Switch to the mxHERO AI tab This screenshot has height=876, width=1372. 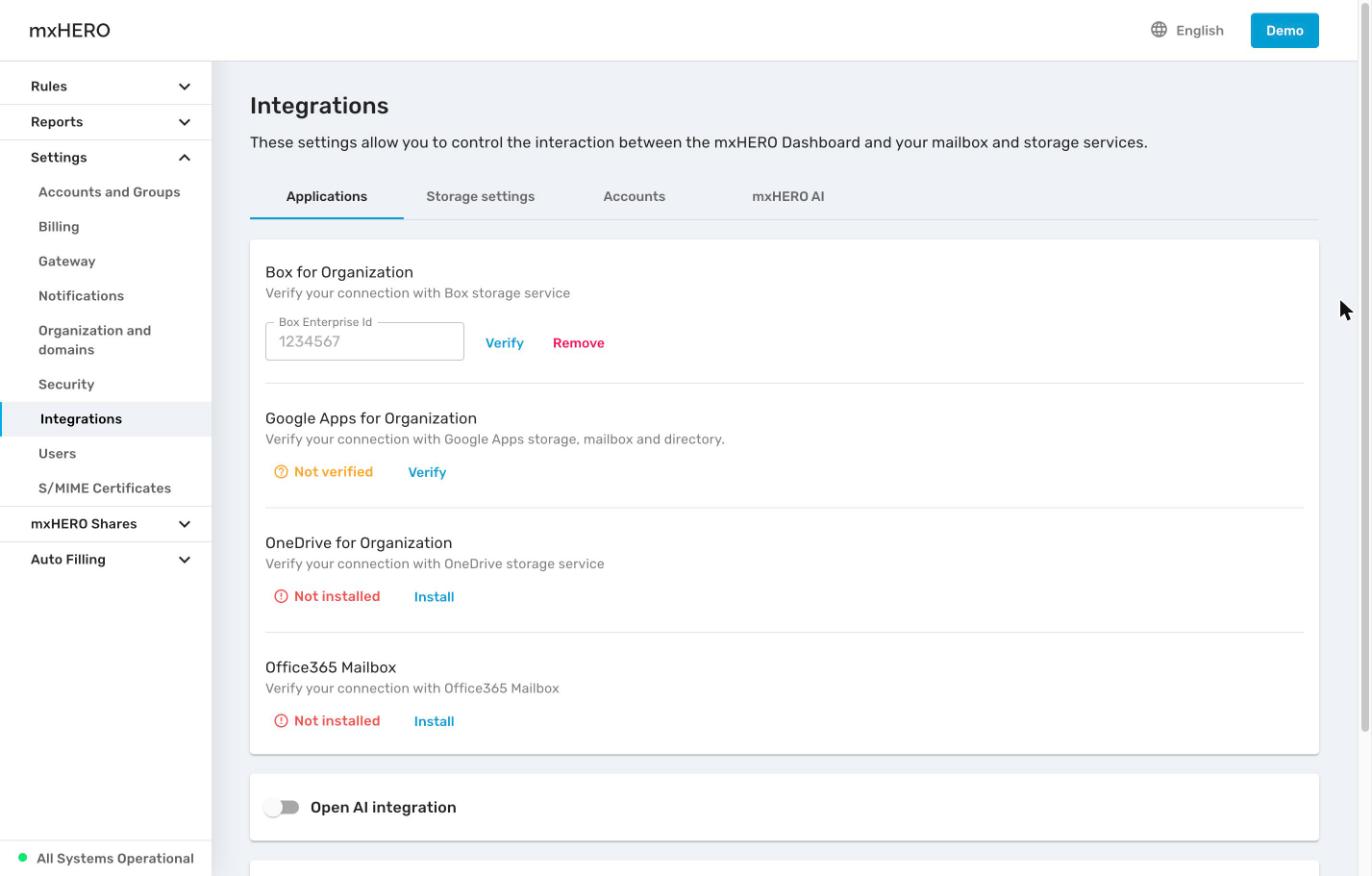(x=788, y=197)
